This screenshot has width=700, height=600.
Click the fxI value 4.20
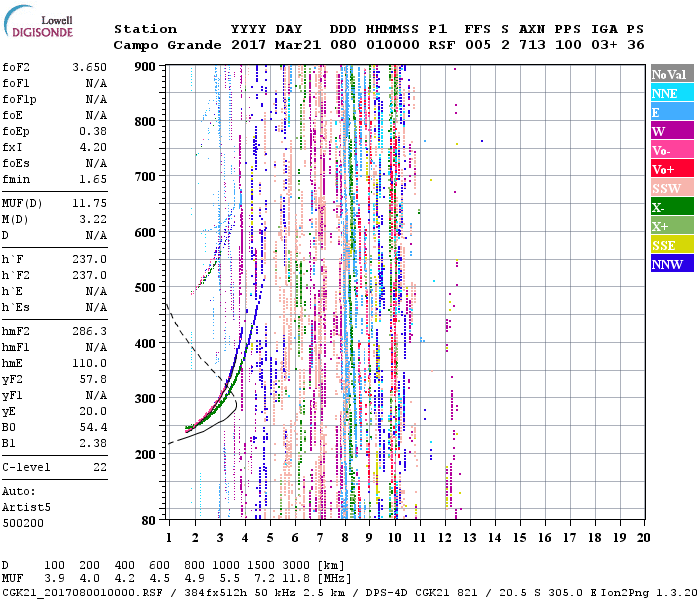93,147
